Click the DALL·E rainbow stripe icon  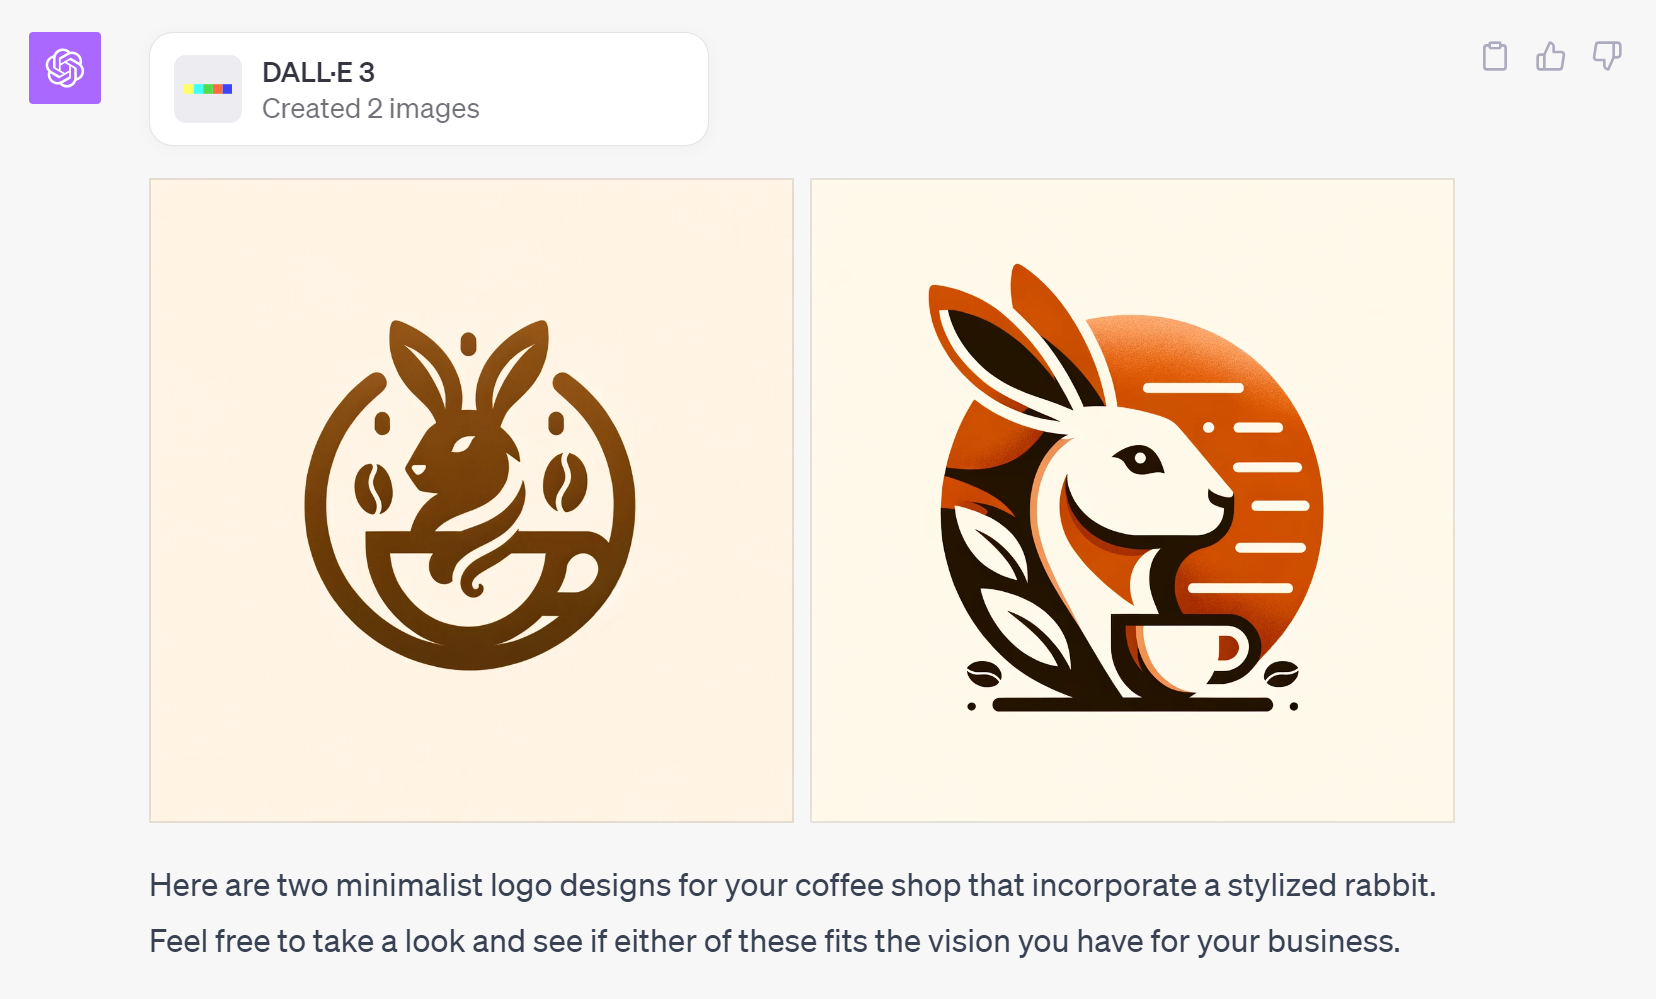tap(208, 89)
